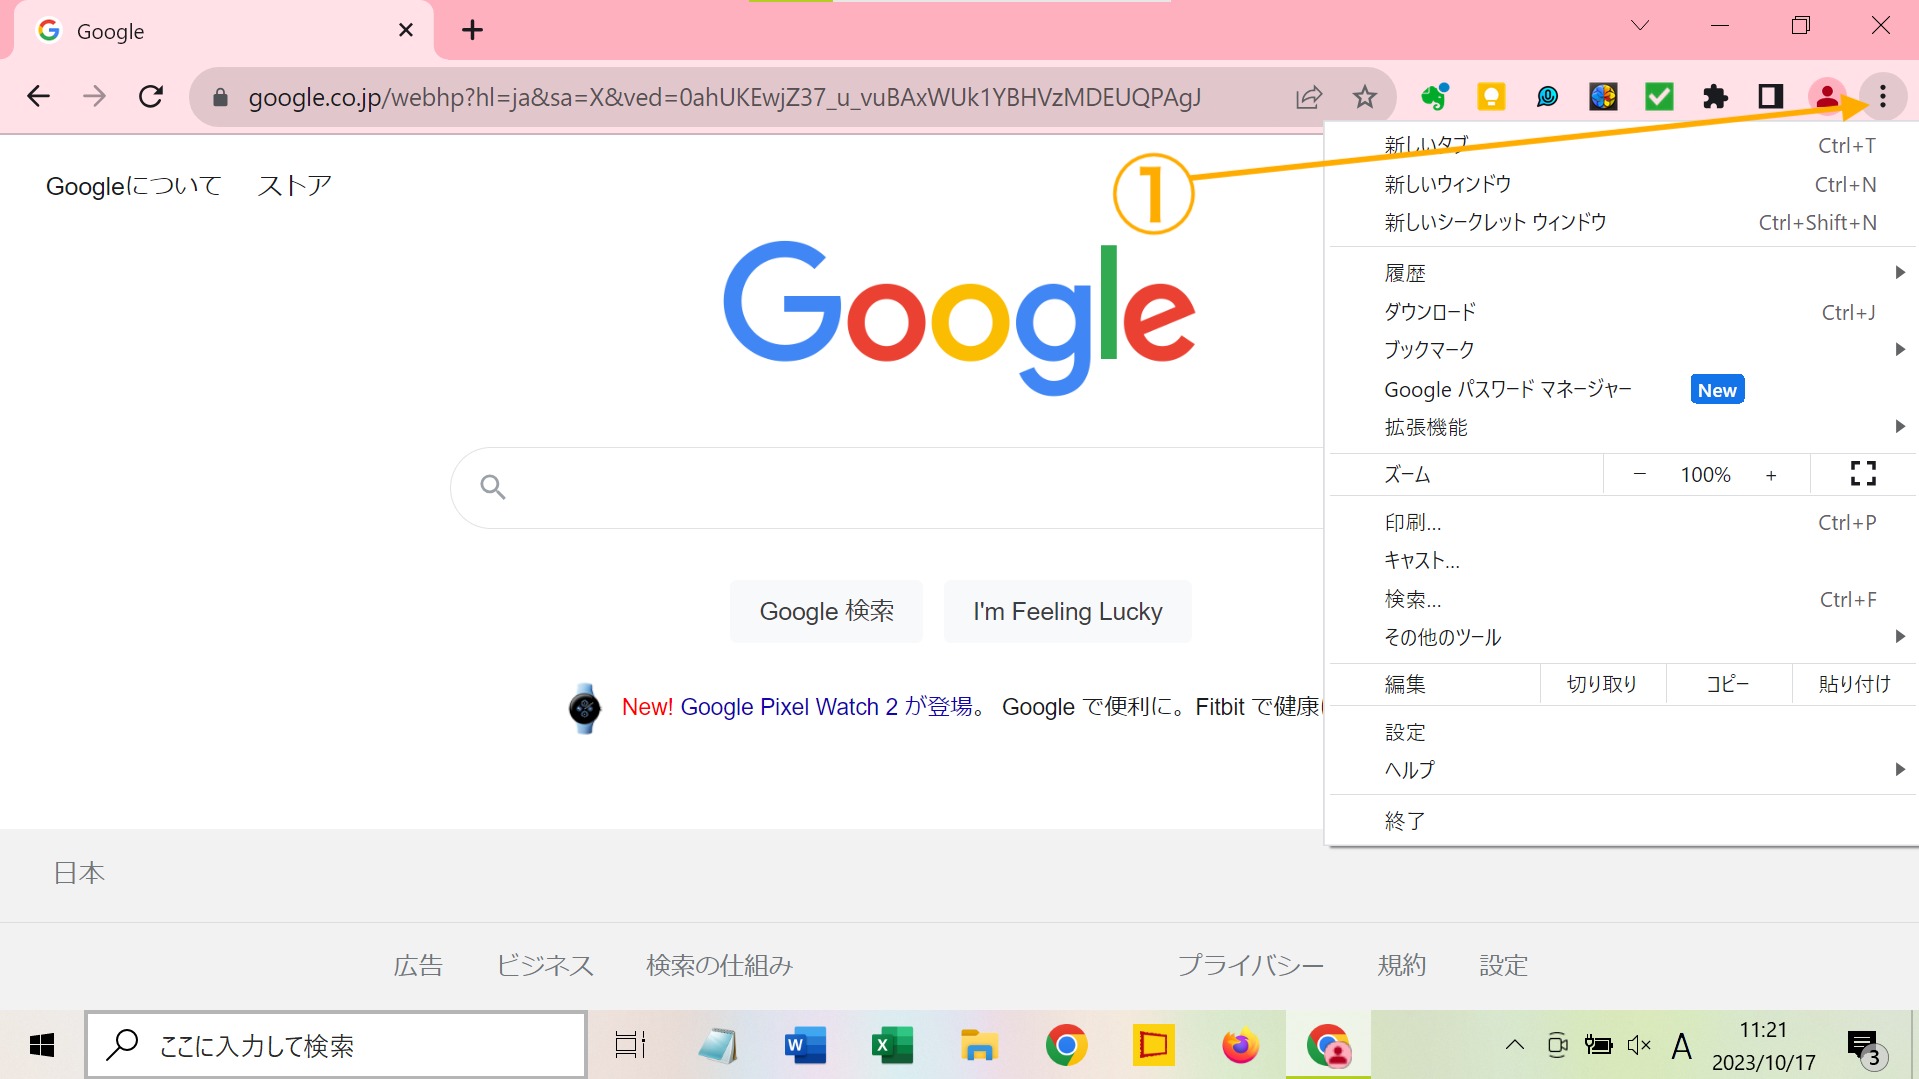Go forward with the arrow button
The width and height of the screenshot is (1919, 1079).
pyautogui.click(x=94, y=97)
